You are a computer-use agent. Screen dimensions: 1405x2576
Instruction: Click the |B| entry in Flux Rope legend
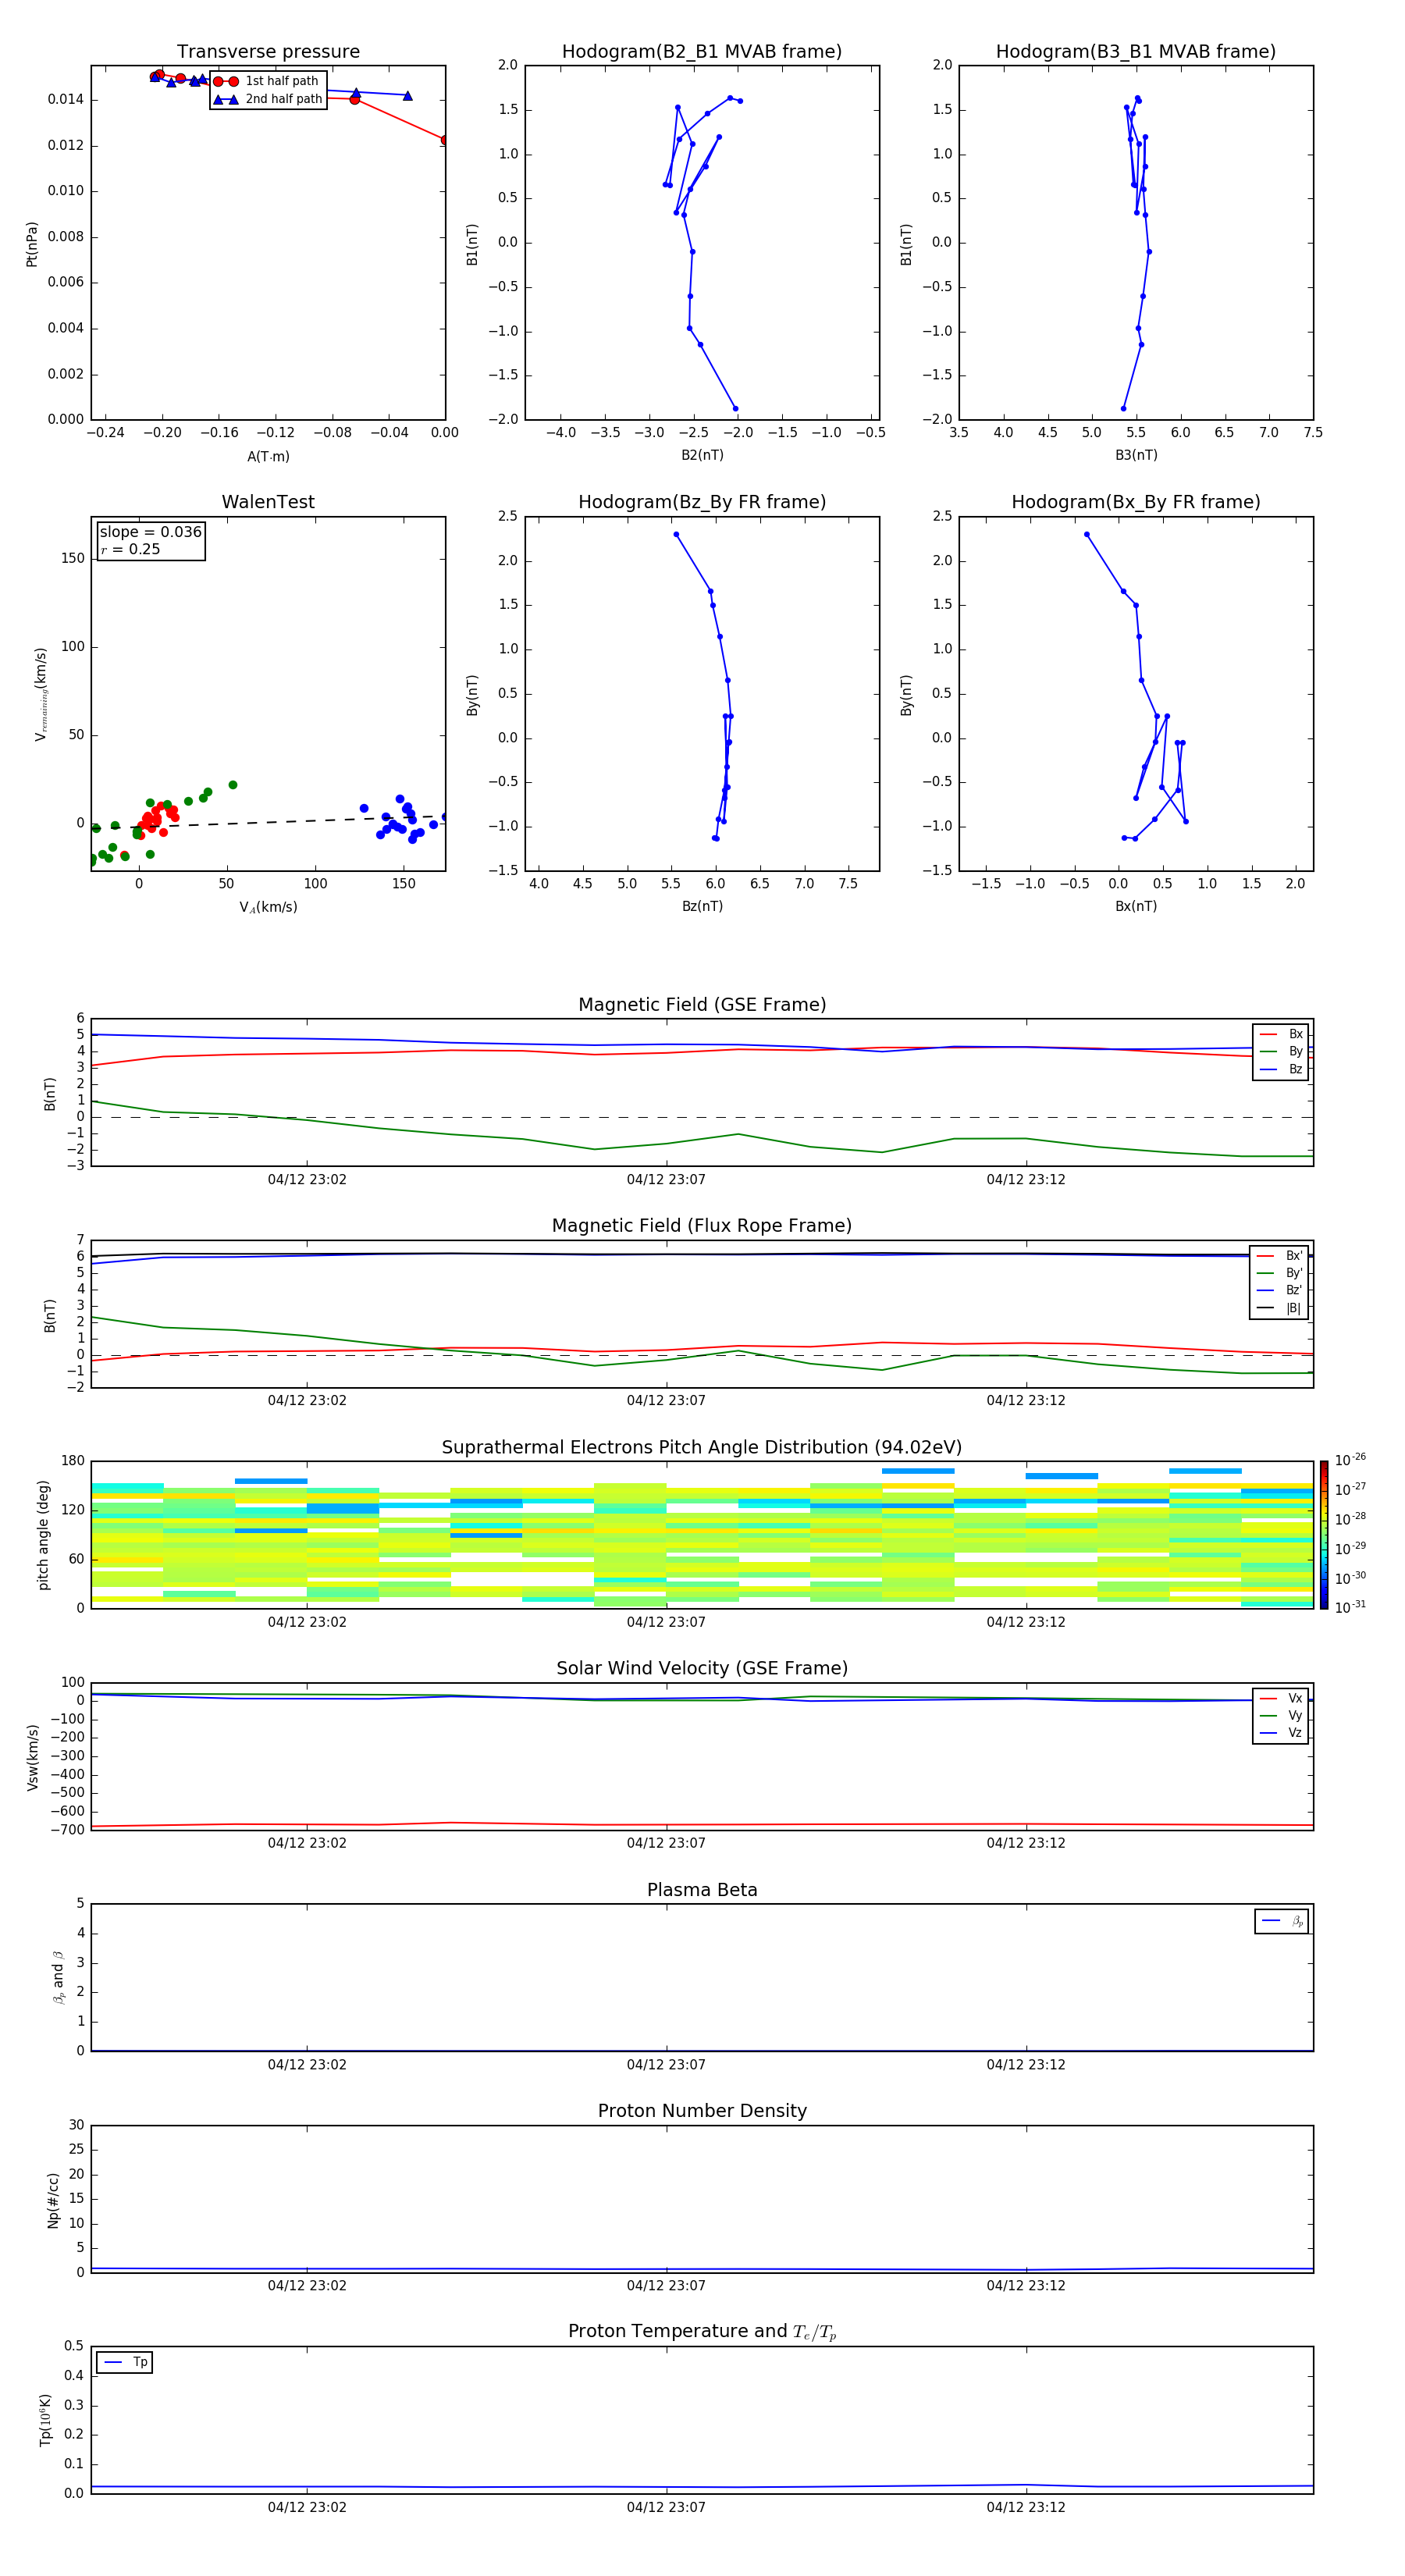pyautogui.click(x=1279, y=1308)
